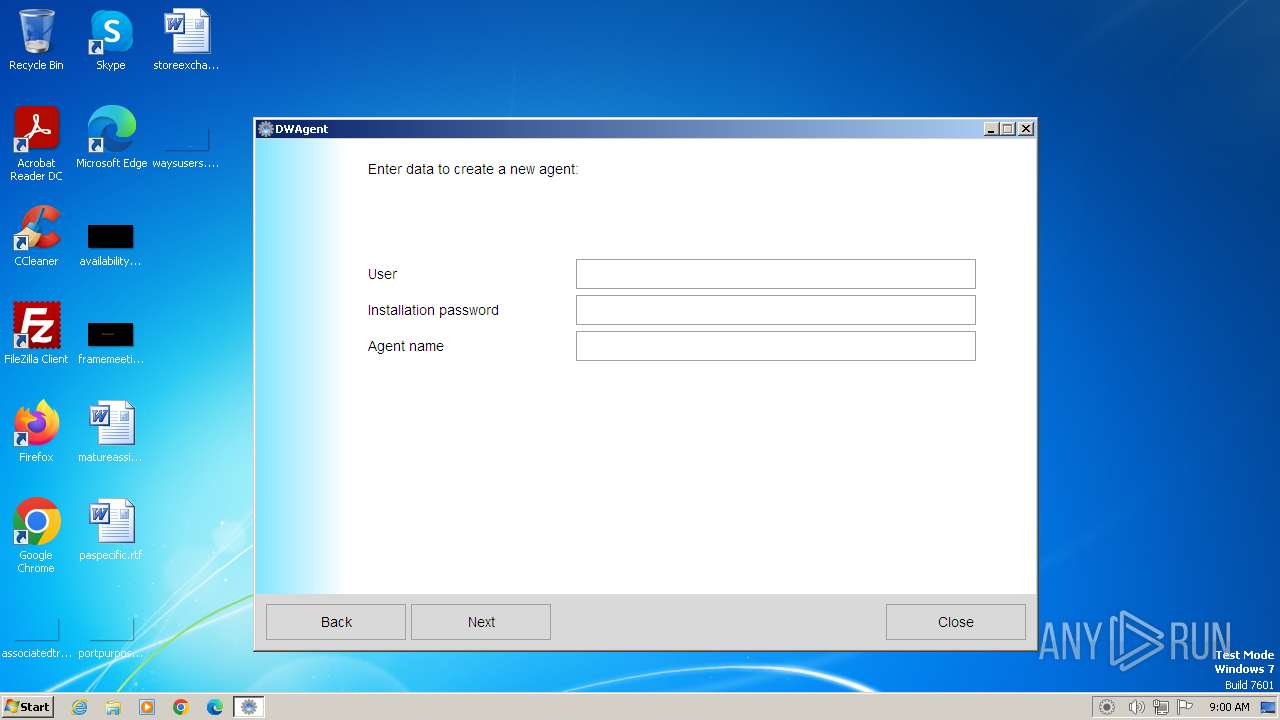Click the 'Installation password' label
Image resolution: width=1280 pixels, height=720 pixels.
pos(433,310)
